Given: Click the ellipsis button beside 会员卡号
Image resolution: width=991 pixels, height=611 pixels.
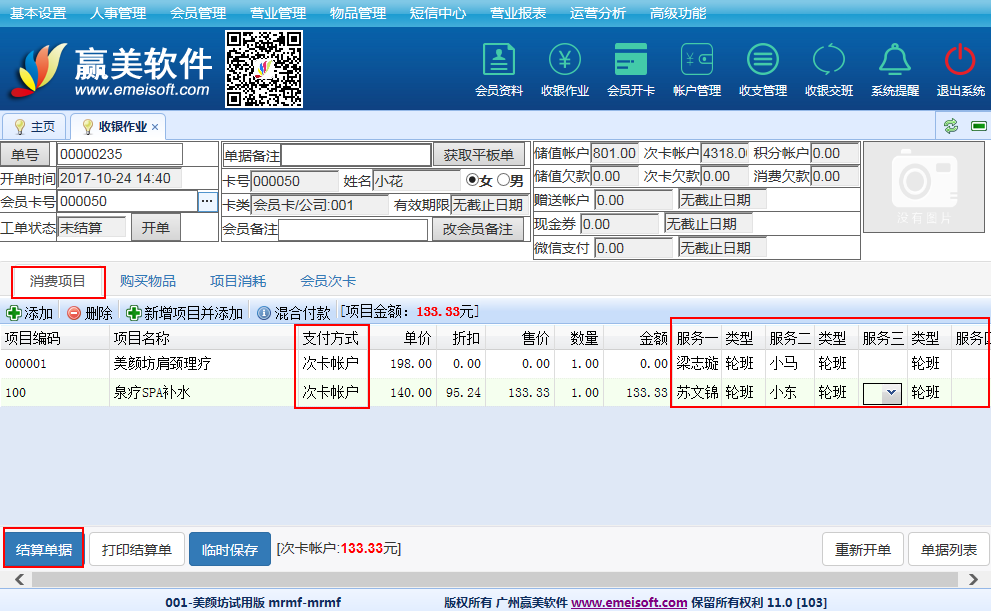Looking at the screenshot, I should [x=207, y=201].
